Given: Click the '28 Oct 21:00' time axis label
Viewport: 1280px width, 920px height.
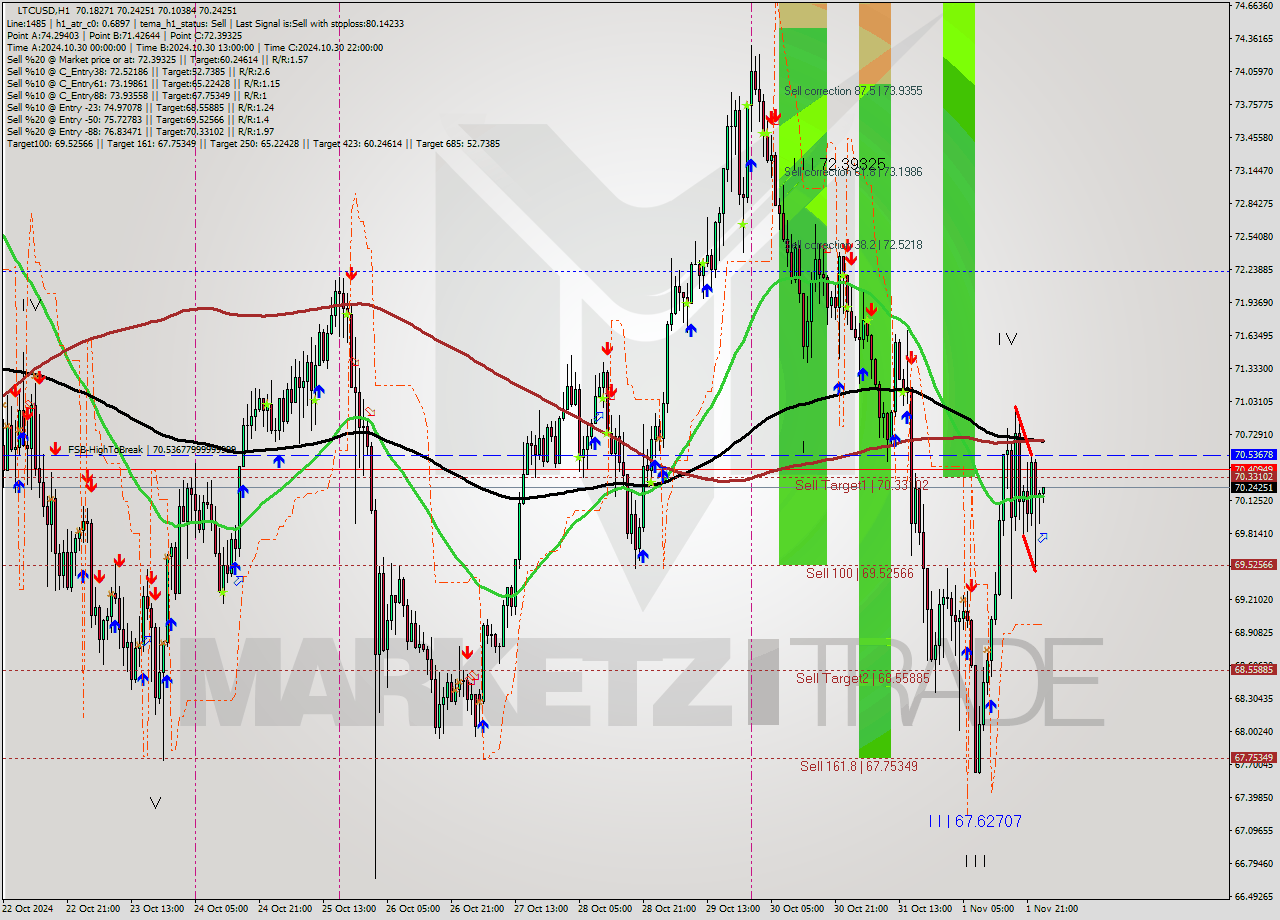Looking at the screenshot, I should [x=670, y=909].
